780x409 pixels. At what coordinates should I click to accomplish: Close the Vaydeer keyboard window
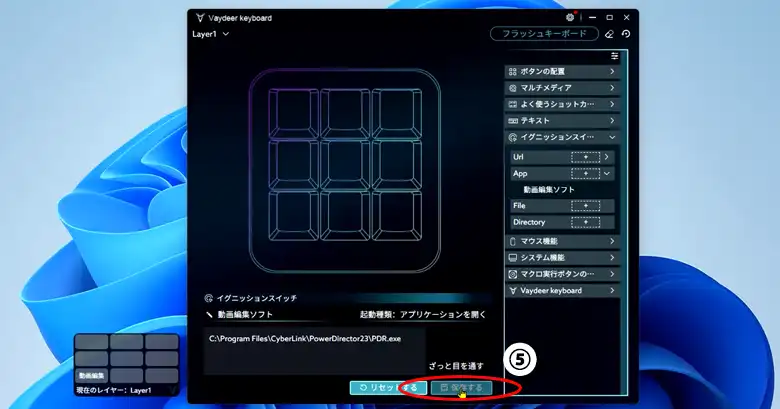click(x=627, y=17)
